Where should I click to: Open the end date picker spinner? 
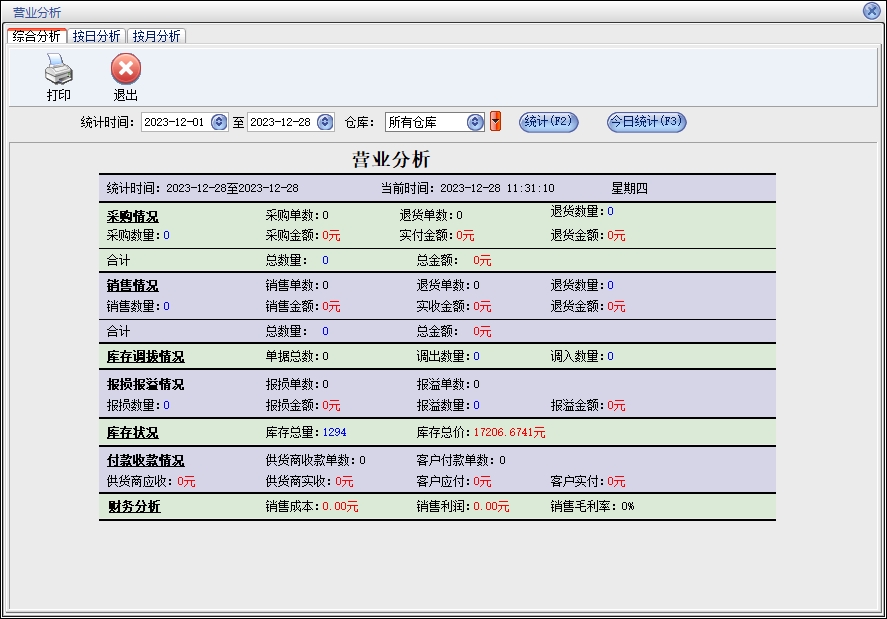point(325,122)
